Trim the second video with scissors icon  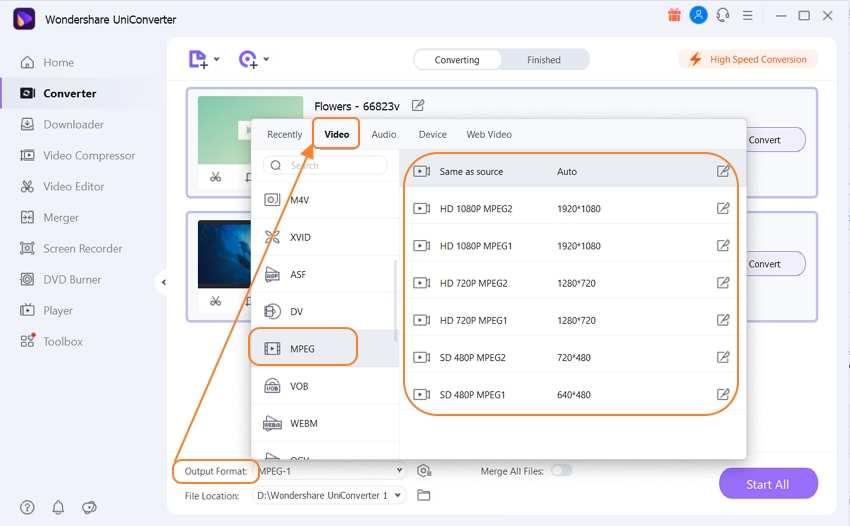[x=216, y=301]
